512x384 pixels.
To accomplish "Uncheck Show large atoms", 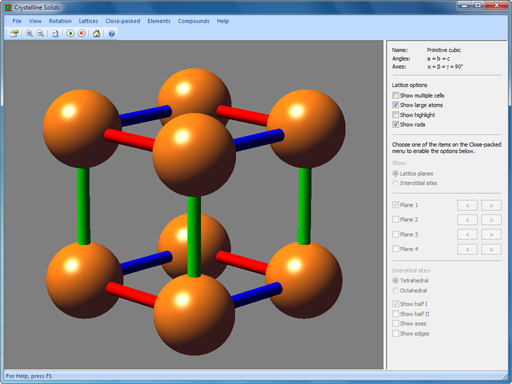I will (395, 105).
